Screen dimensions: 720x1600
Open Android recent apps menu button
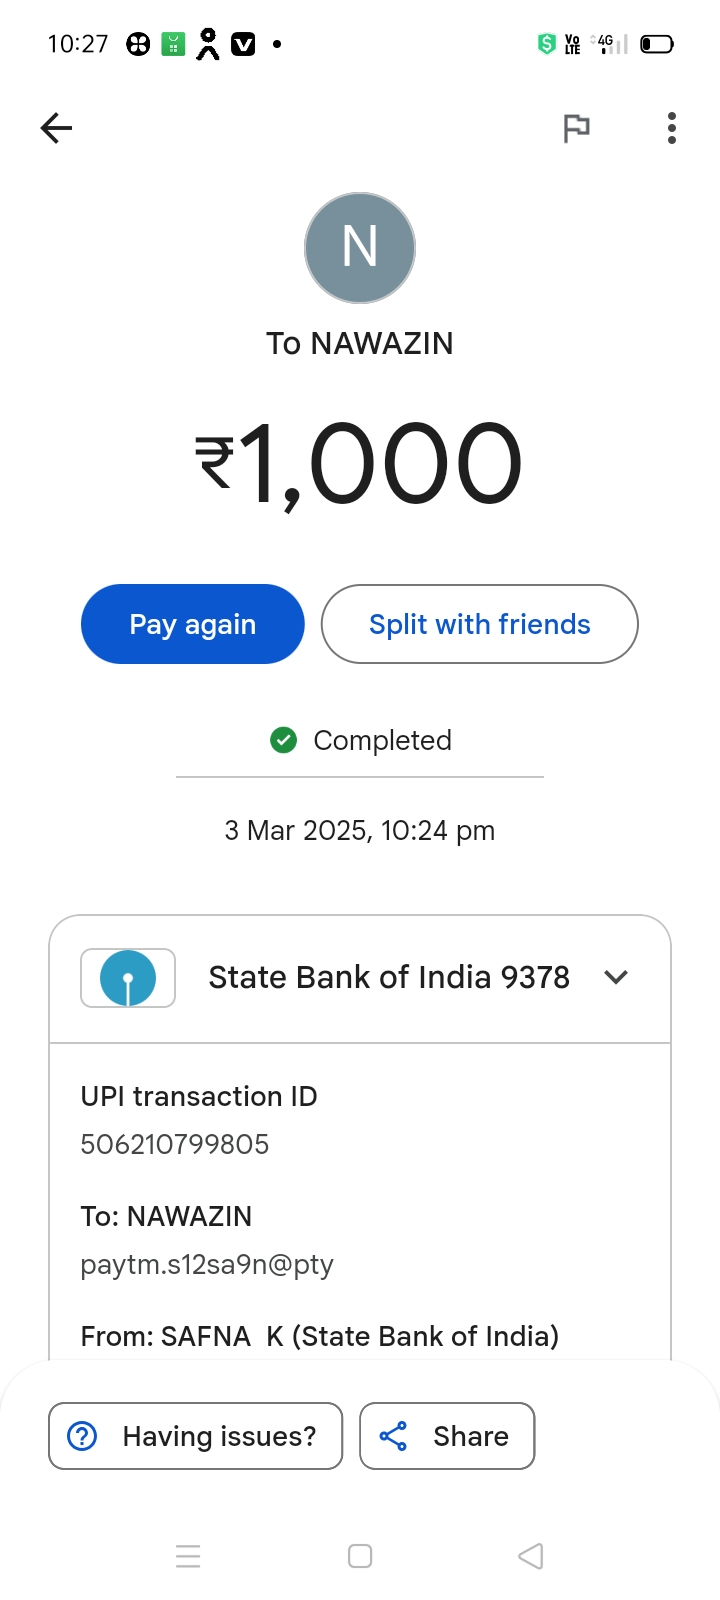click(188, 1556)
